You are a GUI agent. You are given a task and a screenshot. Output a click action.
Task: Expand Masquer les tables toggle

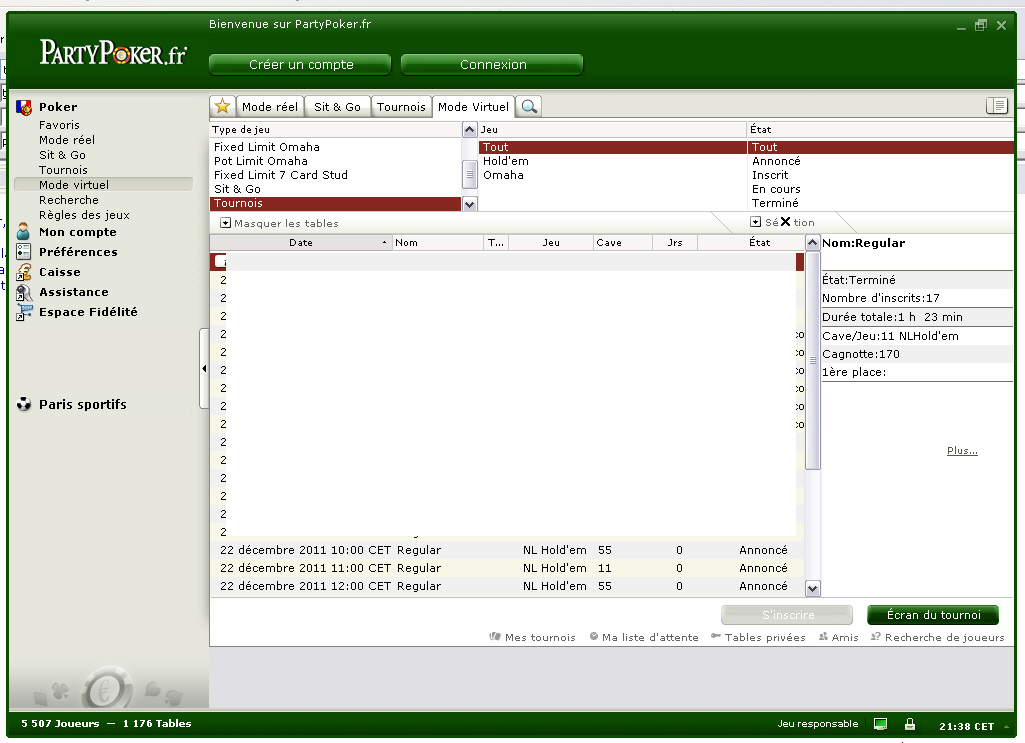(226, 223)
